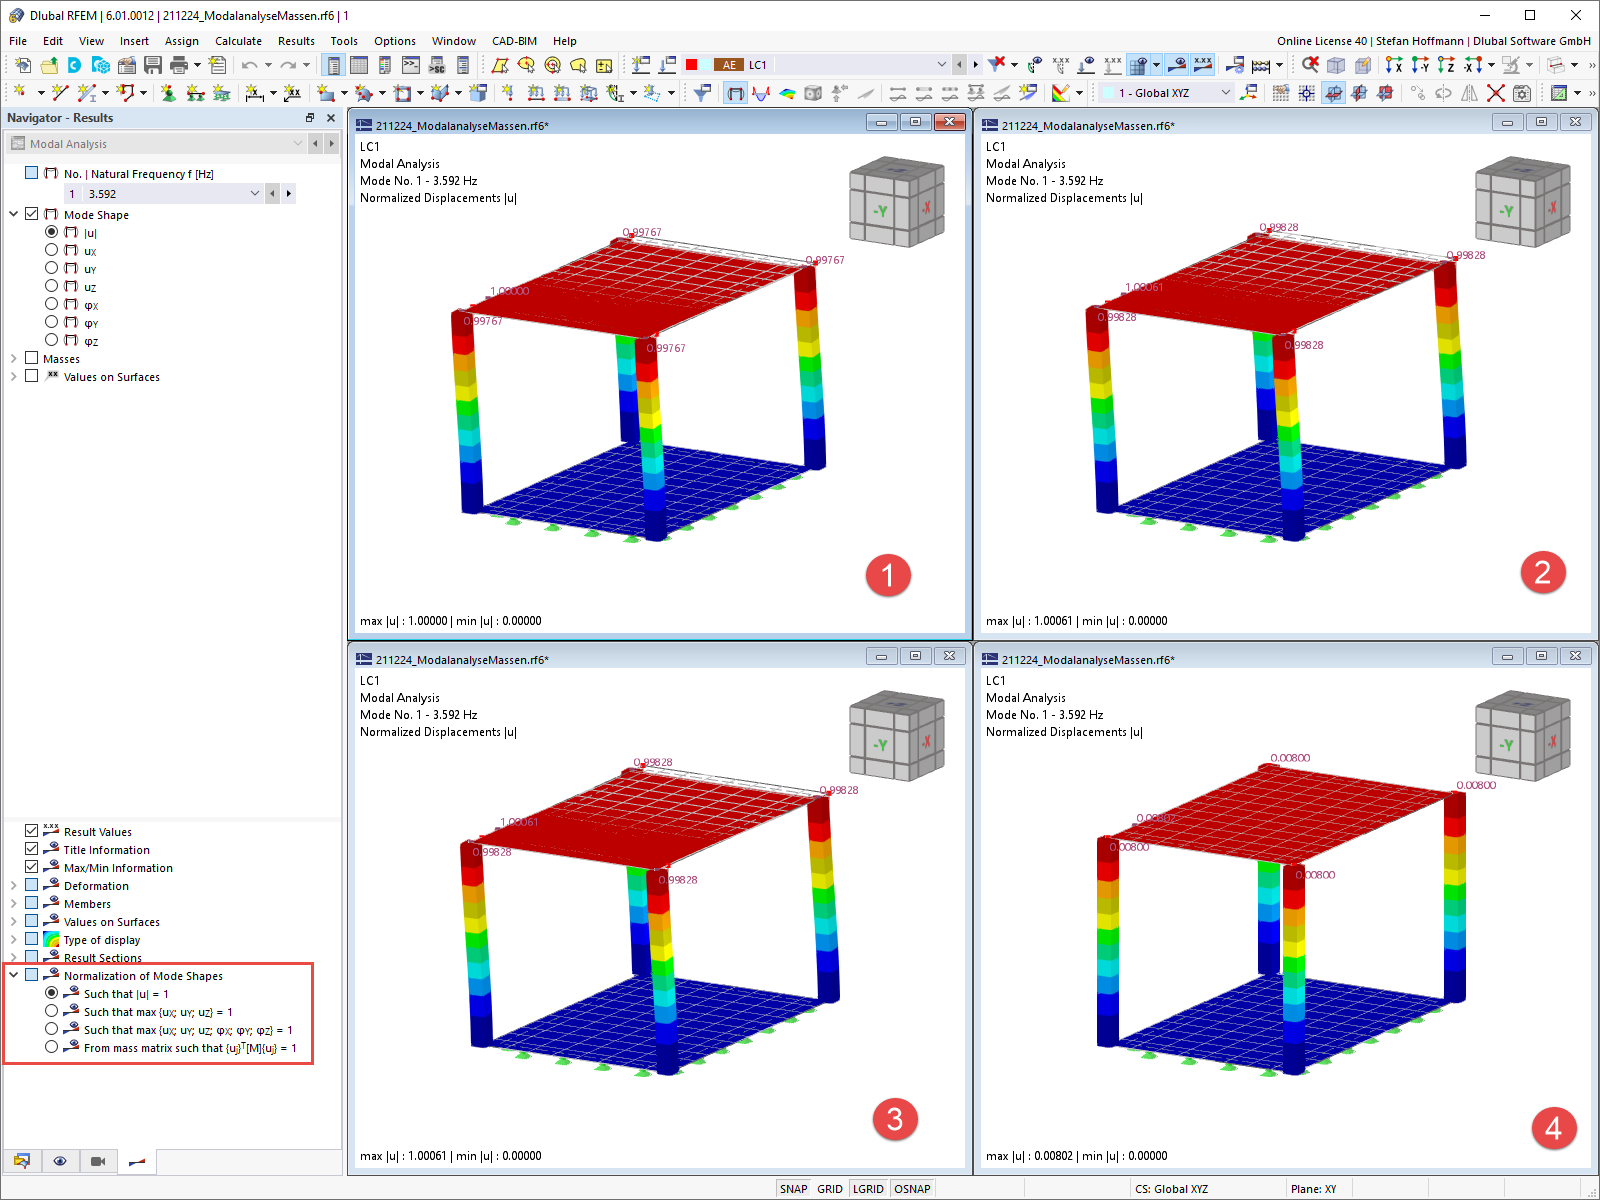Enable the Masses checkbox
The image size is (1600, 1200).
point(31,358)
